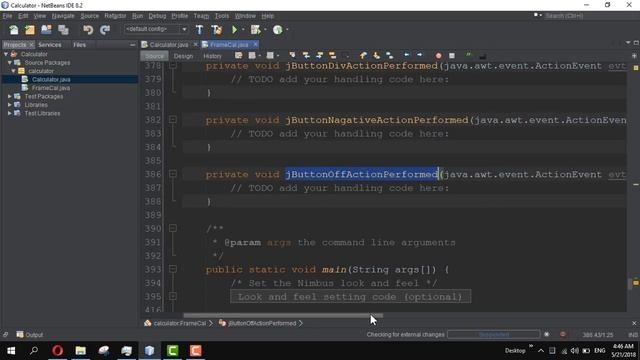The width and height of the screenshot is (640, 360).
Task: Click the Last Edit toolbar icon
Action: click(238, 55)
